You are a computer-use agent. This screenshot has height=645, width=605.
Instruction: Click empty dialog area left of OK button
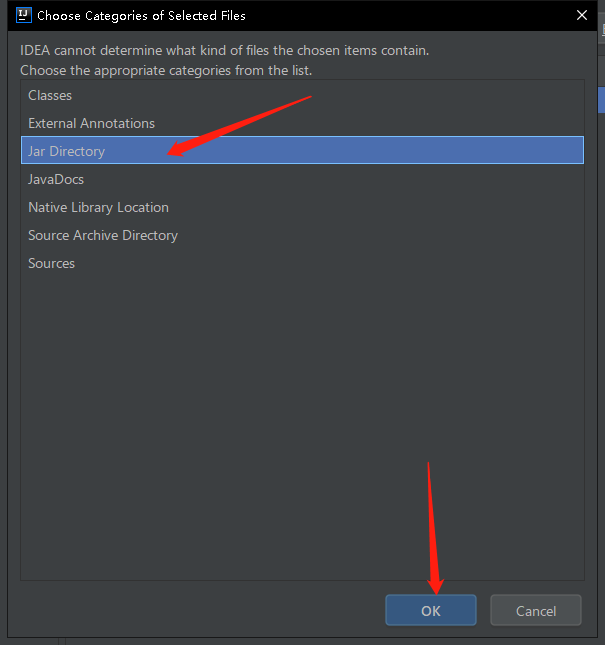click(200, 611)
